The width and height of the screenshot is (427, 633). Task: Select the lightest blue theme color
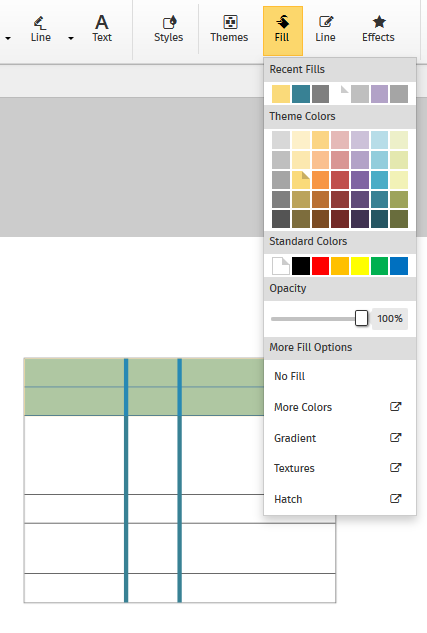point(379,140)
